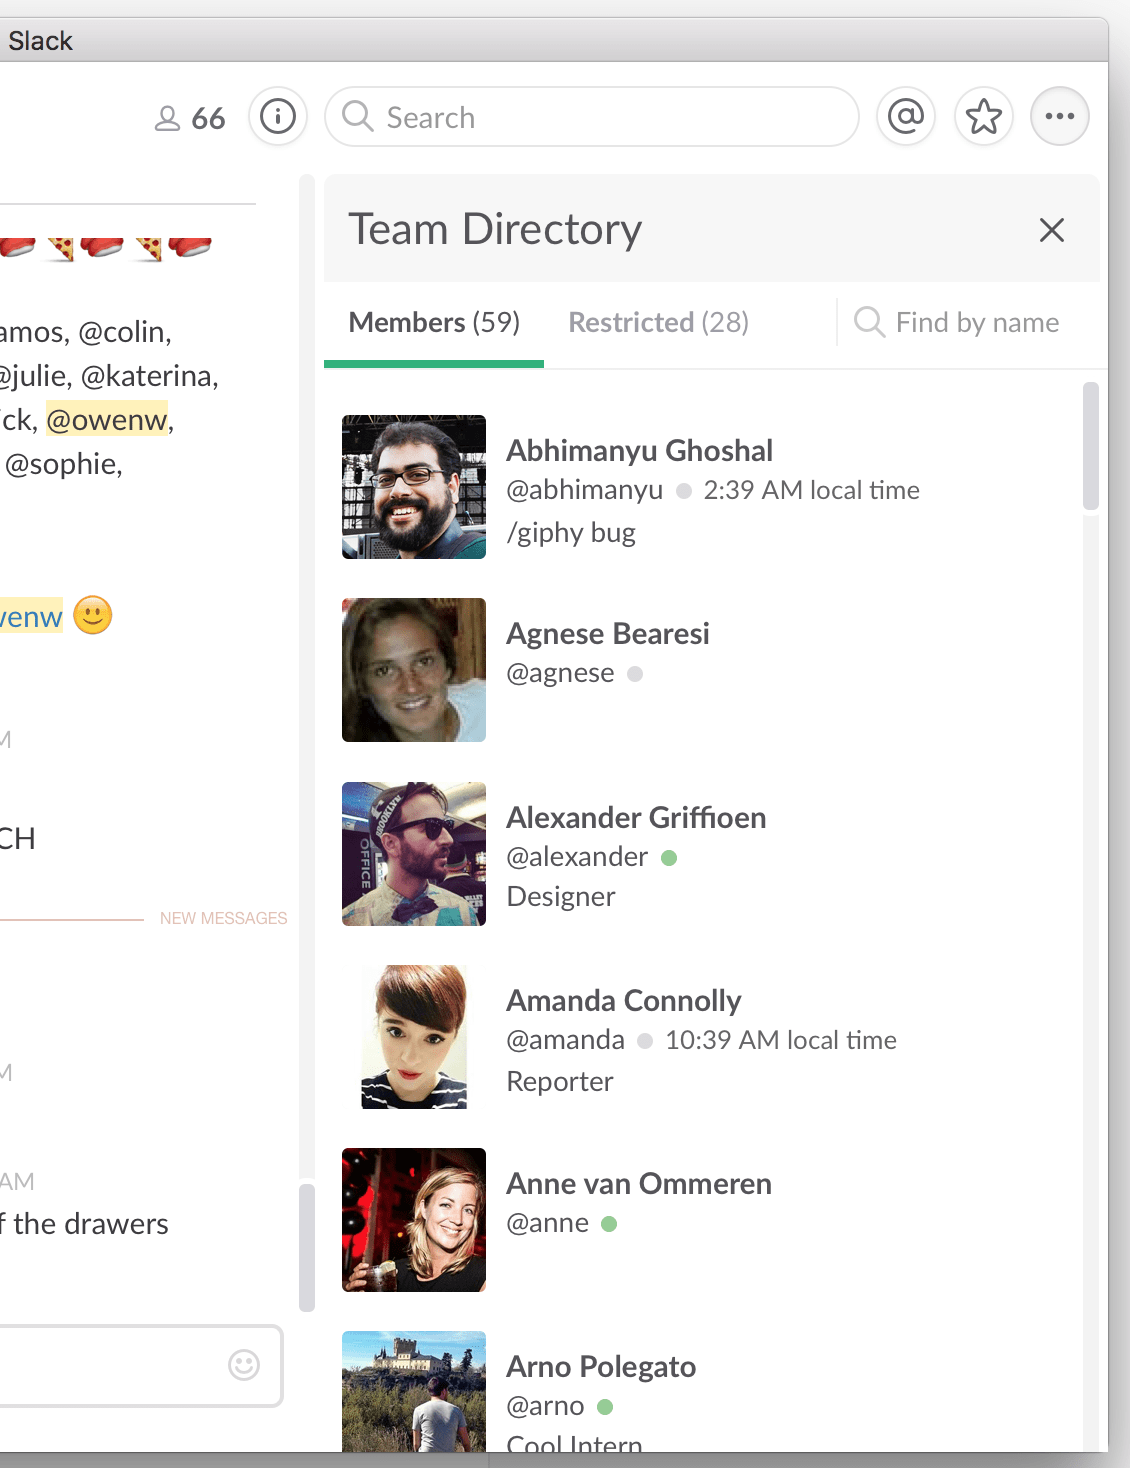Viewport: 1130px width, 1468px height.
Task: Open Amanda Connolly's profile
Action: (624, 1000)
